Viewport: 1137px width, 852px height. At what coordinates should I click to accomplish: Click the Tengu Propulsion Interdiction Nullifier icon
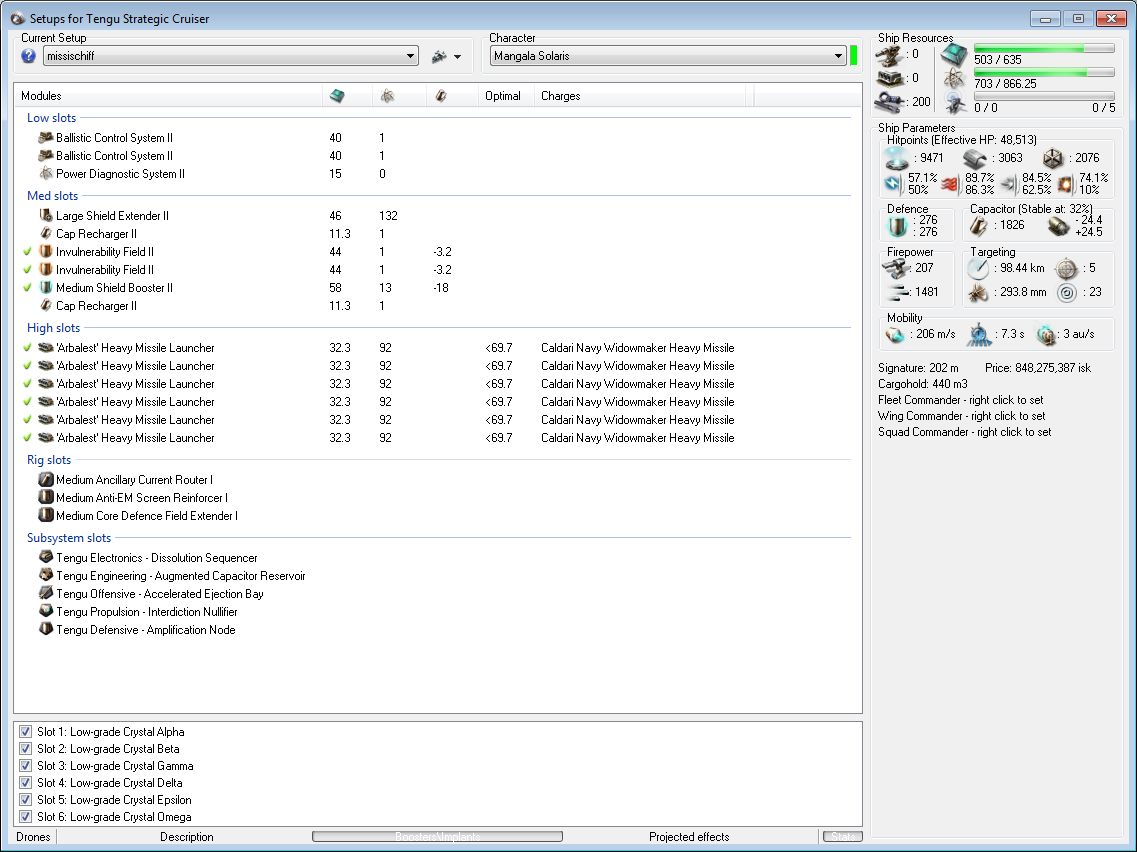click(x=45, y=612)
